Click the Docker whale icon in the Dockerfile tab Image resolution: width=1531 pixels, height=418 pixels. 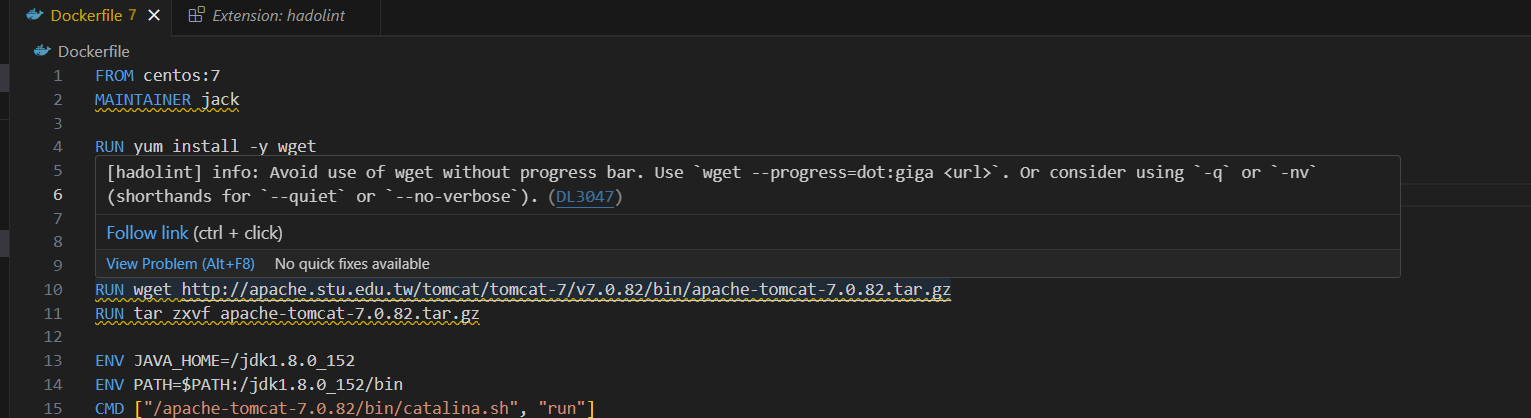tap(34, 15)
